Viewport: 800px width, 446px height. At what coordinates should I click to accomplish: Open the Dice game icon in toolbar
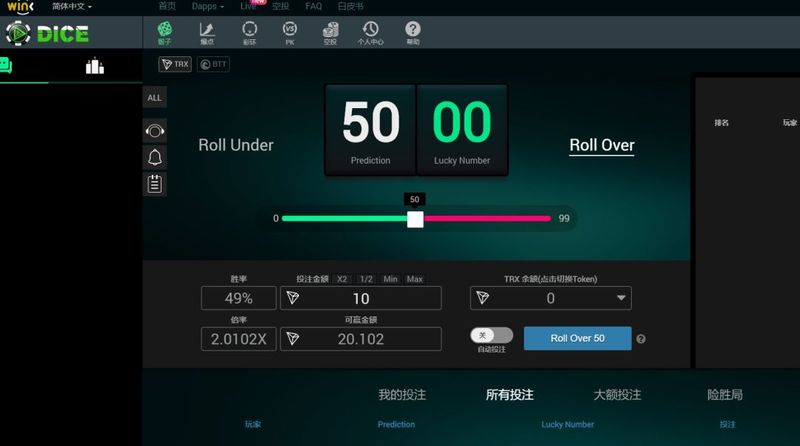tap(164, 33)
